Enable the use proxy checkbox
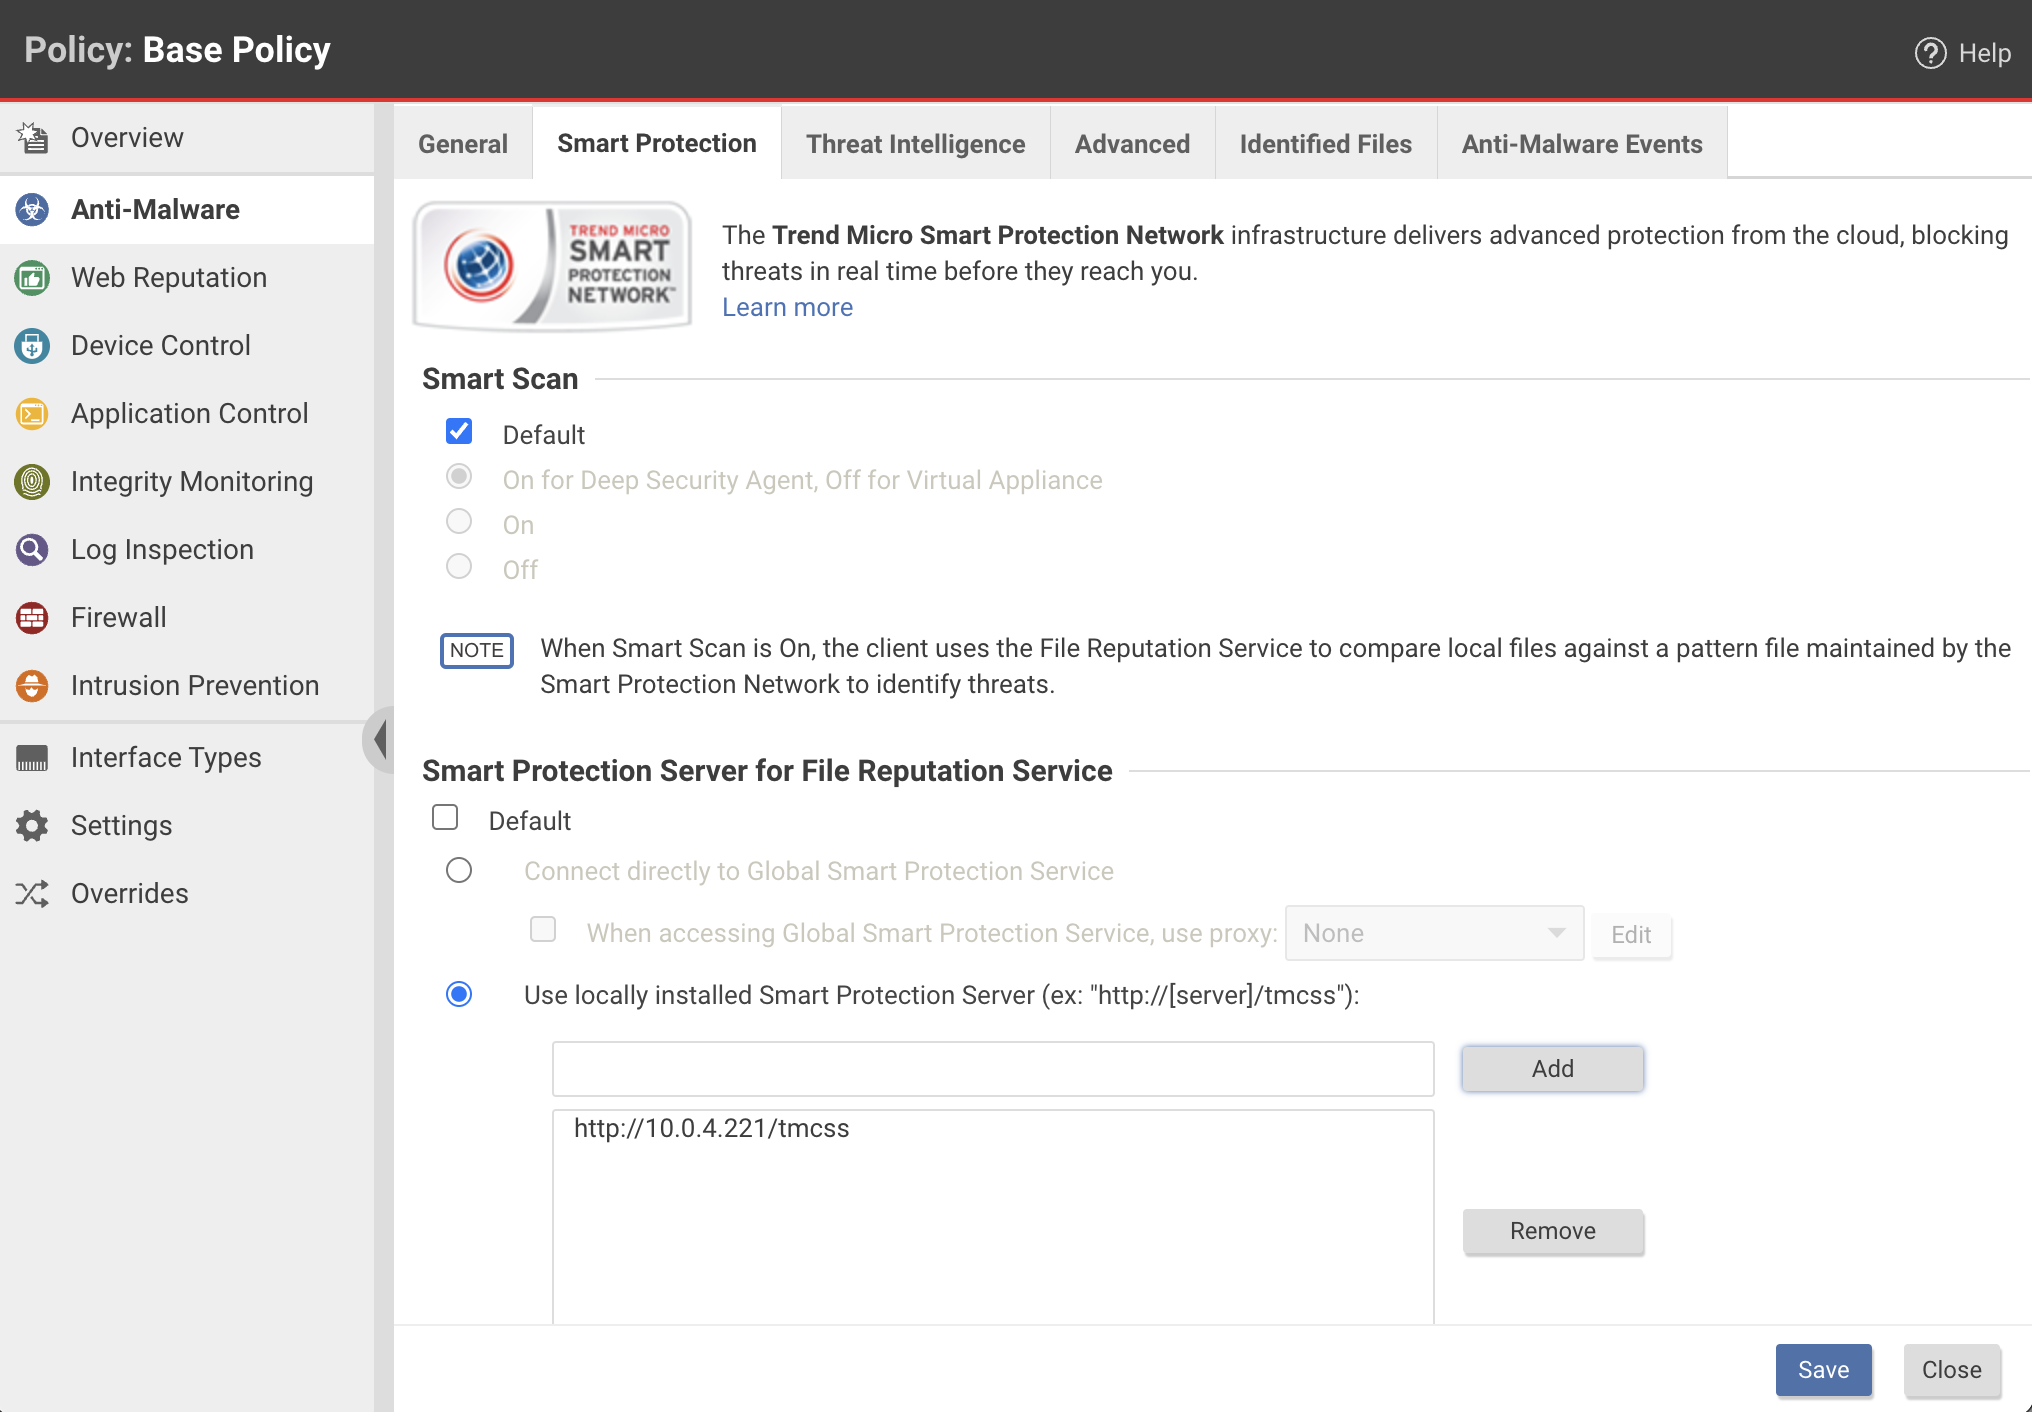The image size is (2032, 1412). click(x=543, y=929)
